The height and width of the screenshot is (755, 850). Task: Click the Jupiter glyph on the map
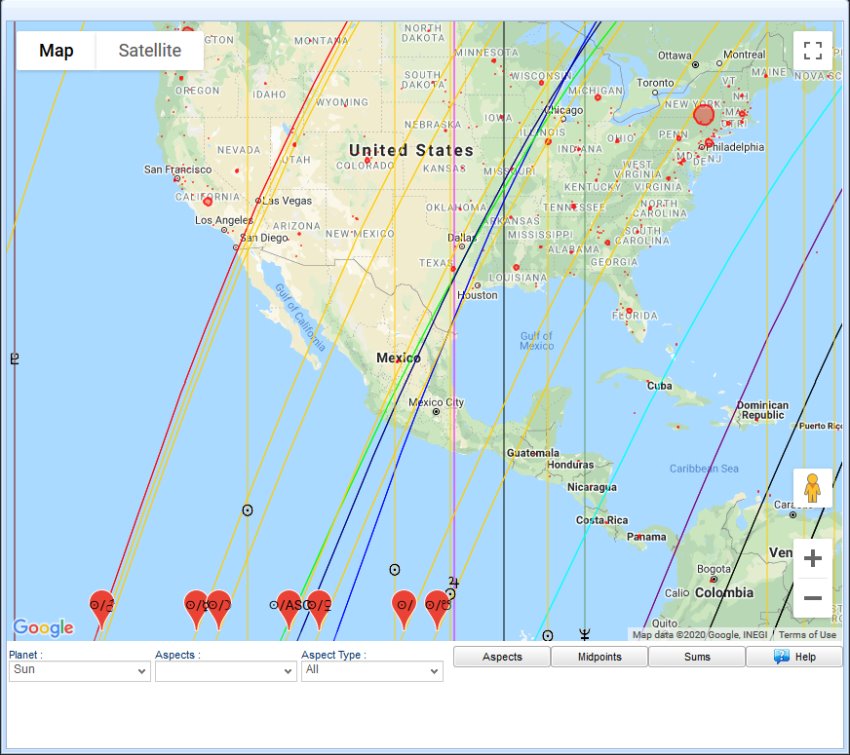tap(453, 582)
